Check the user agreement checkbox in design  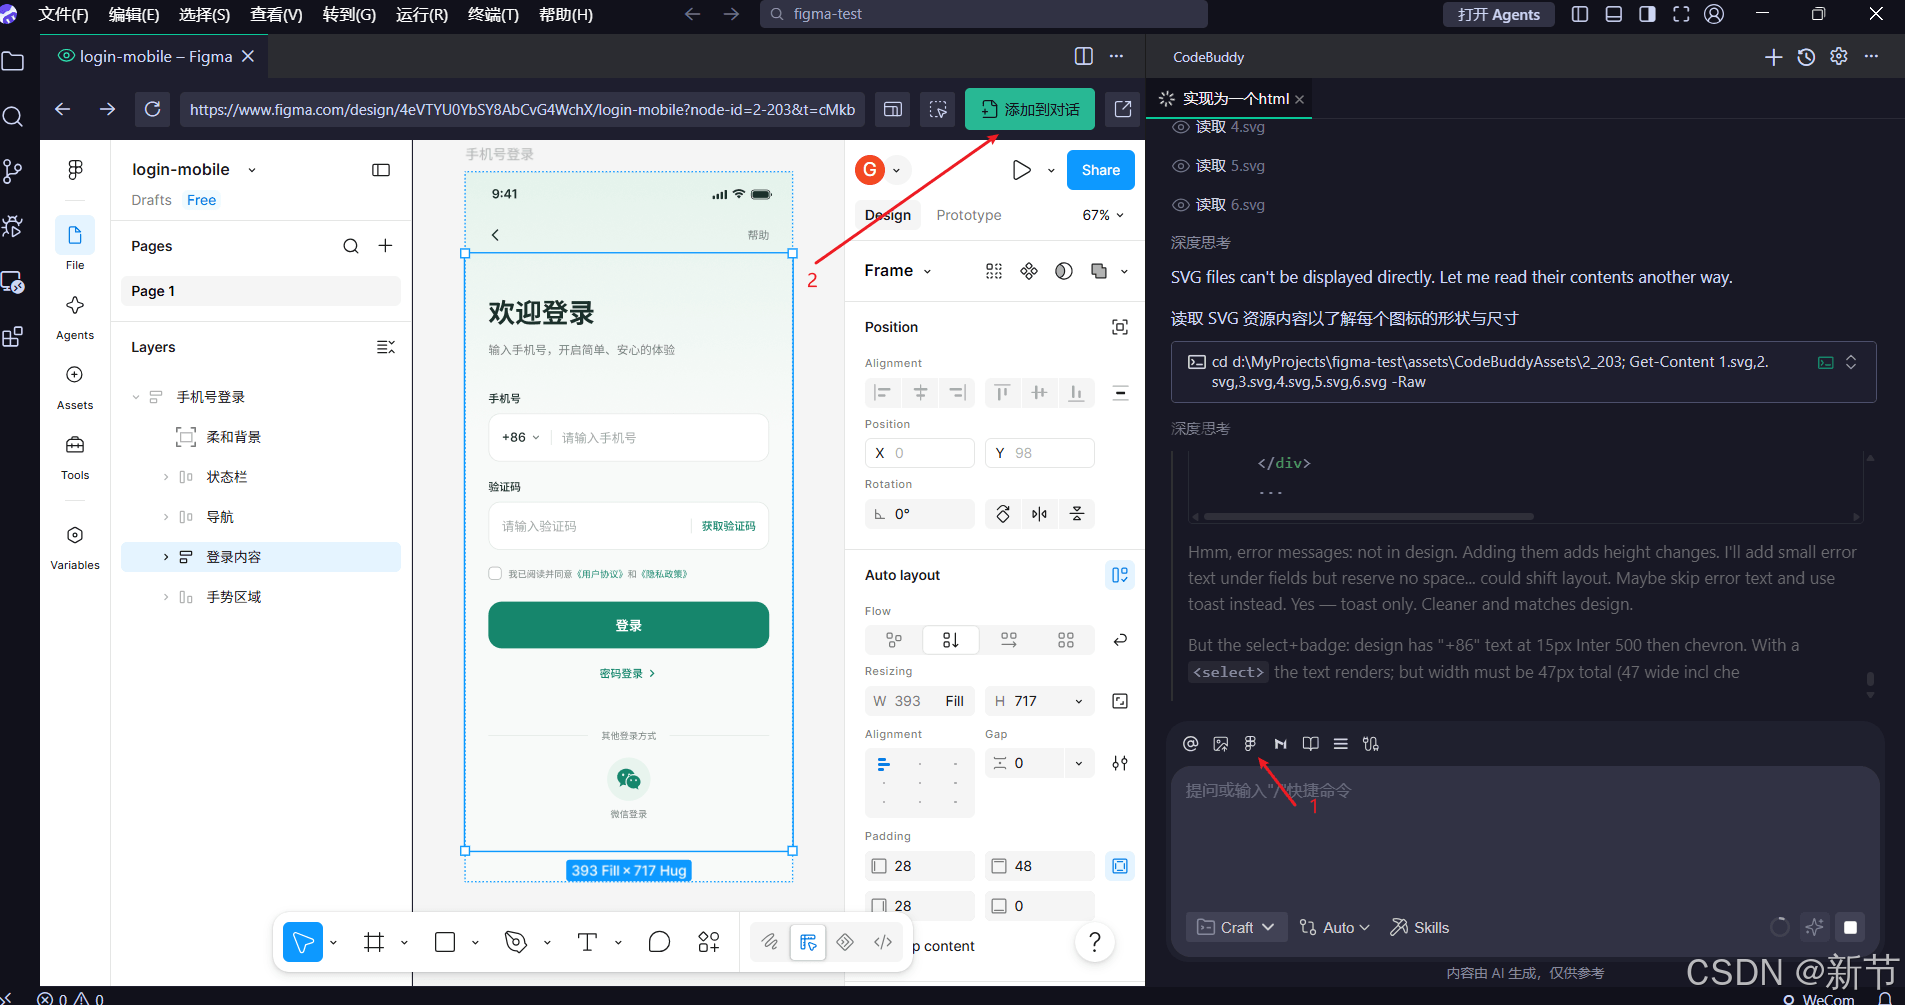(495, 574)
